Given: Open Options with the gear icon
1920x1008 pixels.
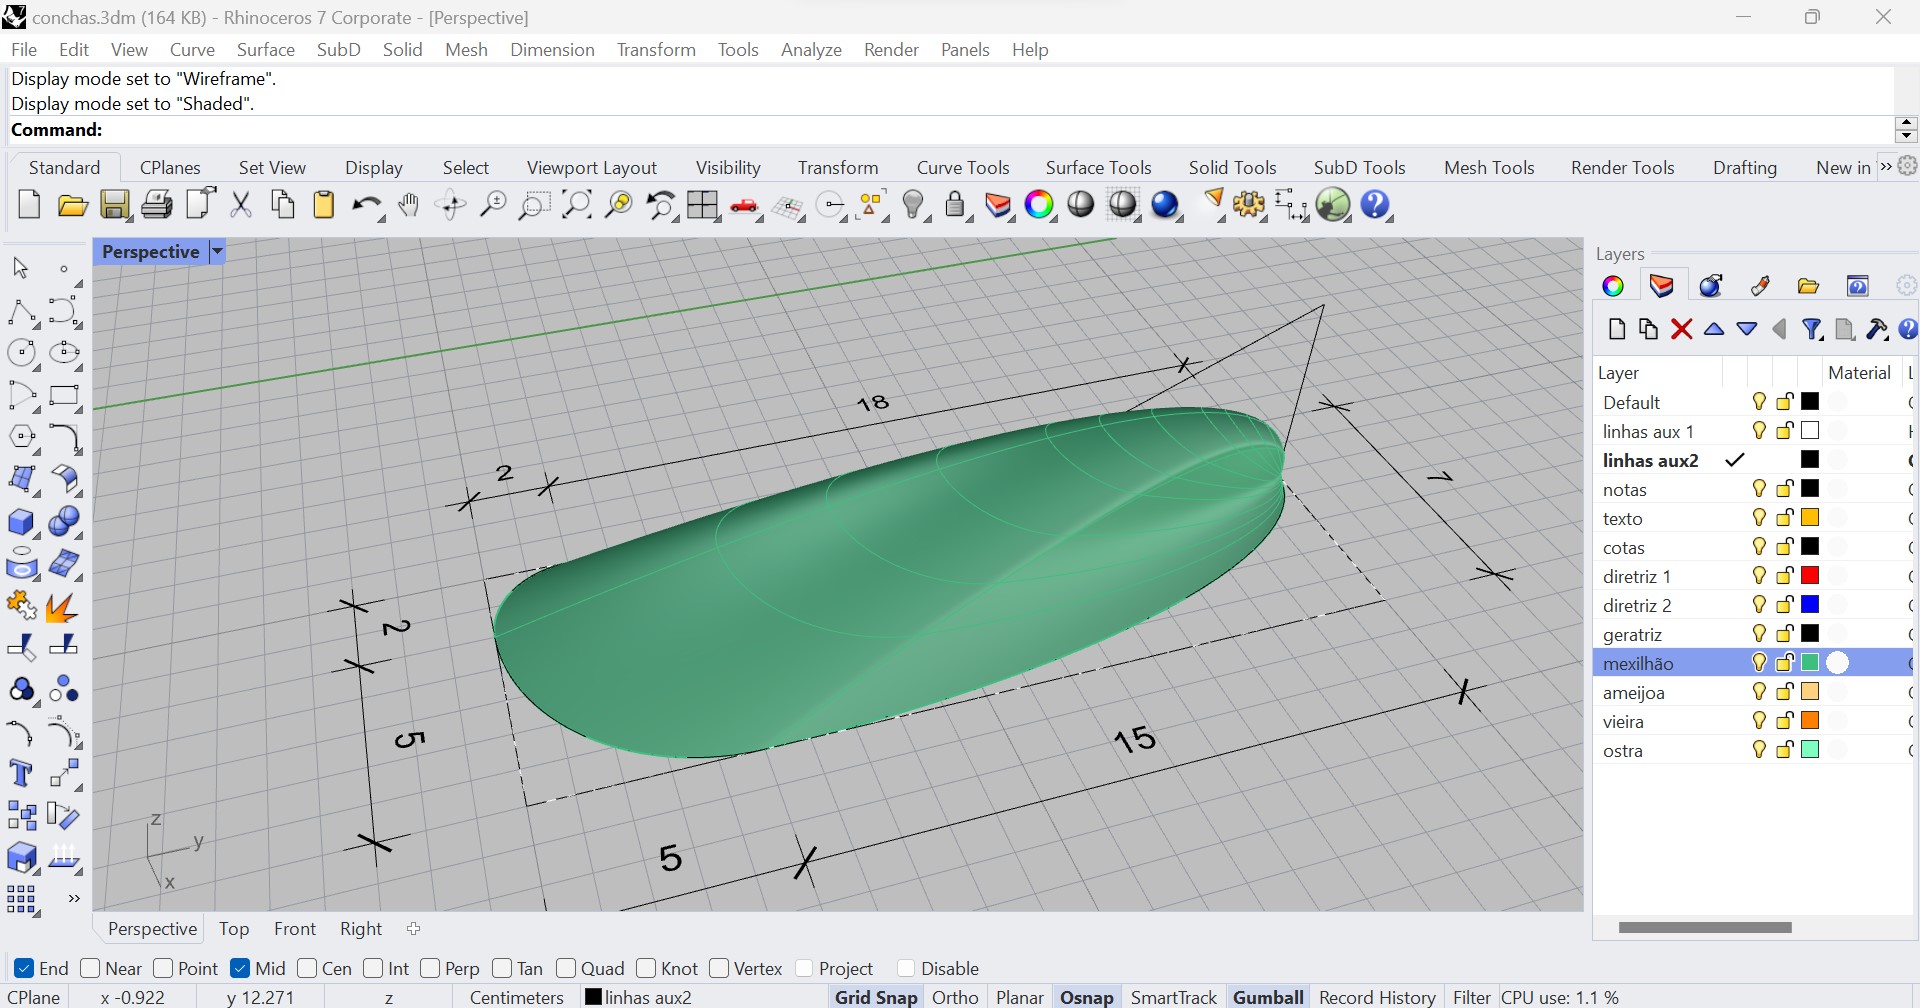Looking at the screenshot, I should 1249,205.
